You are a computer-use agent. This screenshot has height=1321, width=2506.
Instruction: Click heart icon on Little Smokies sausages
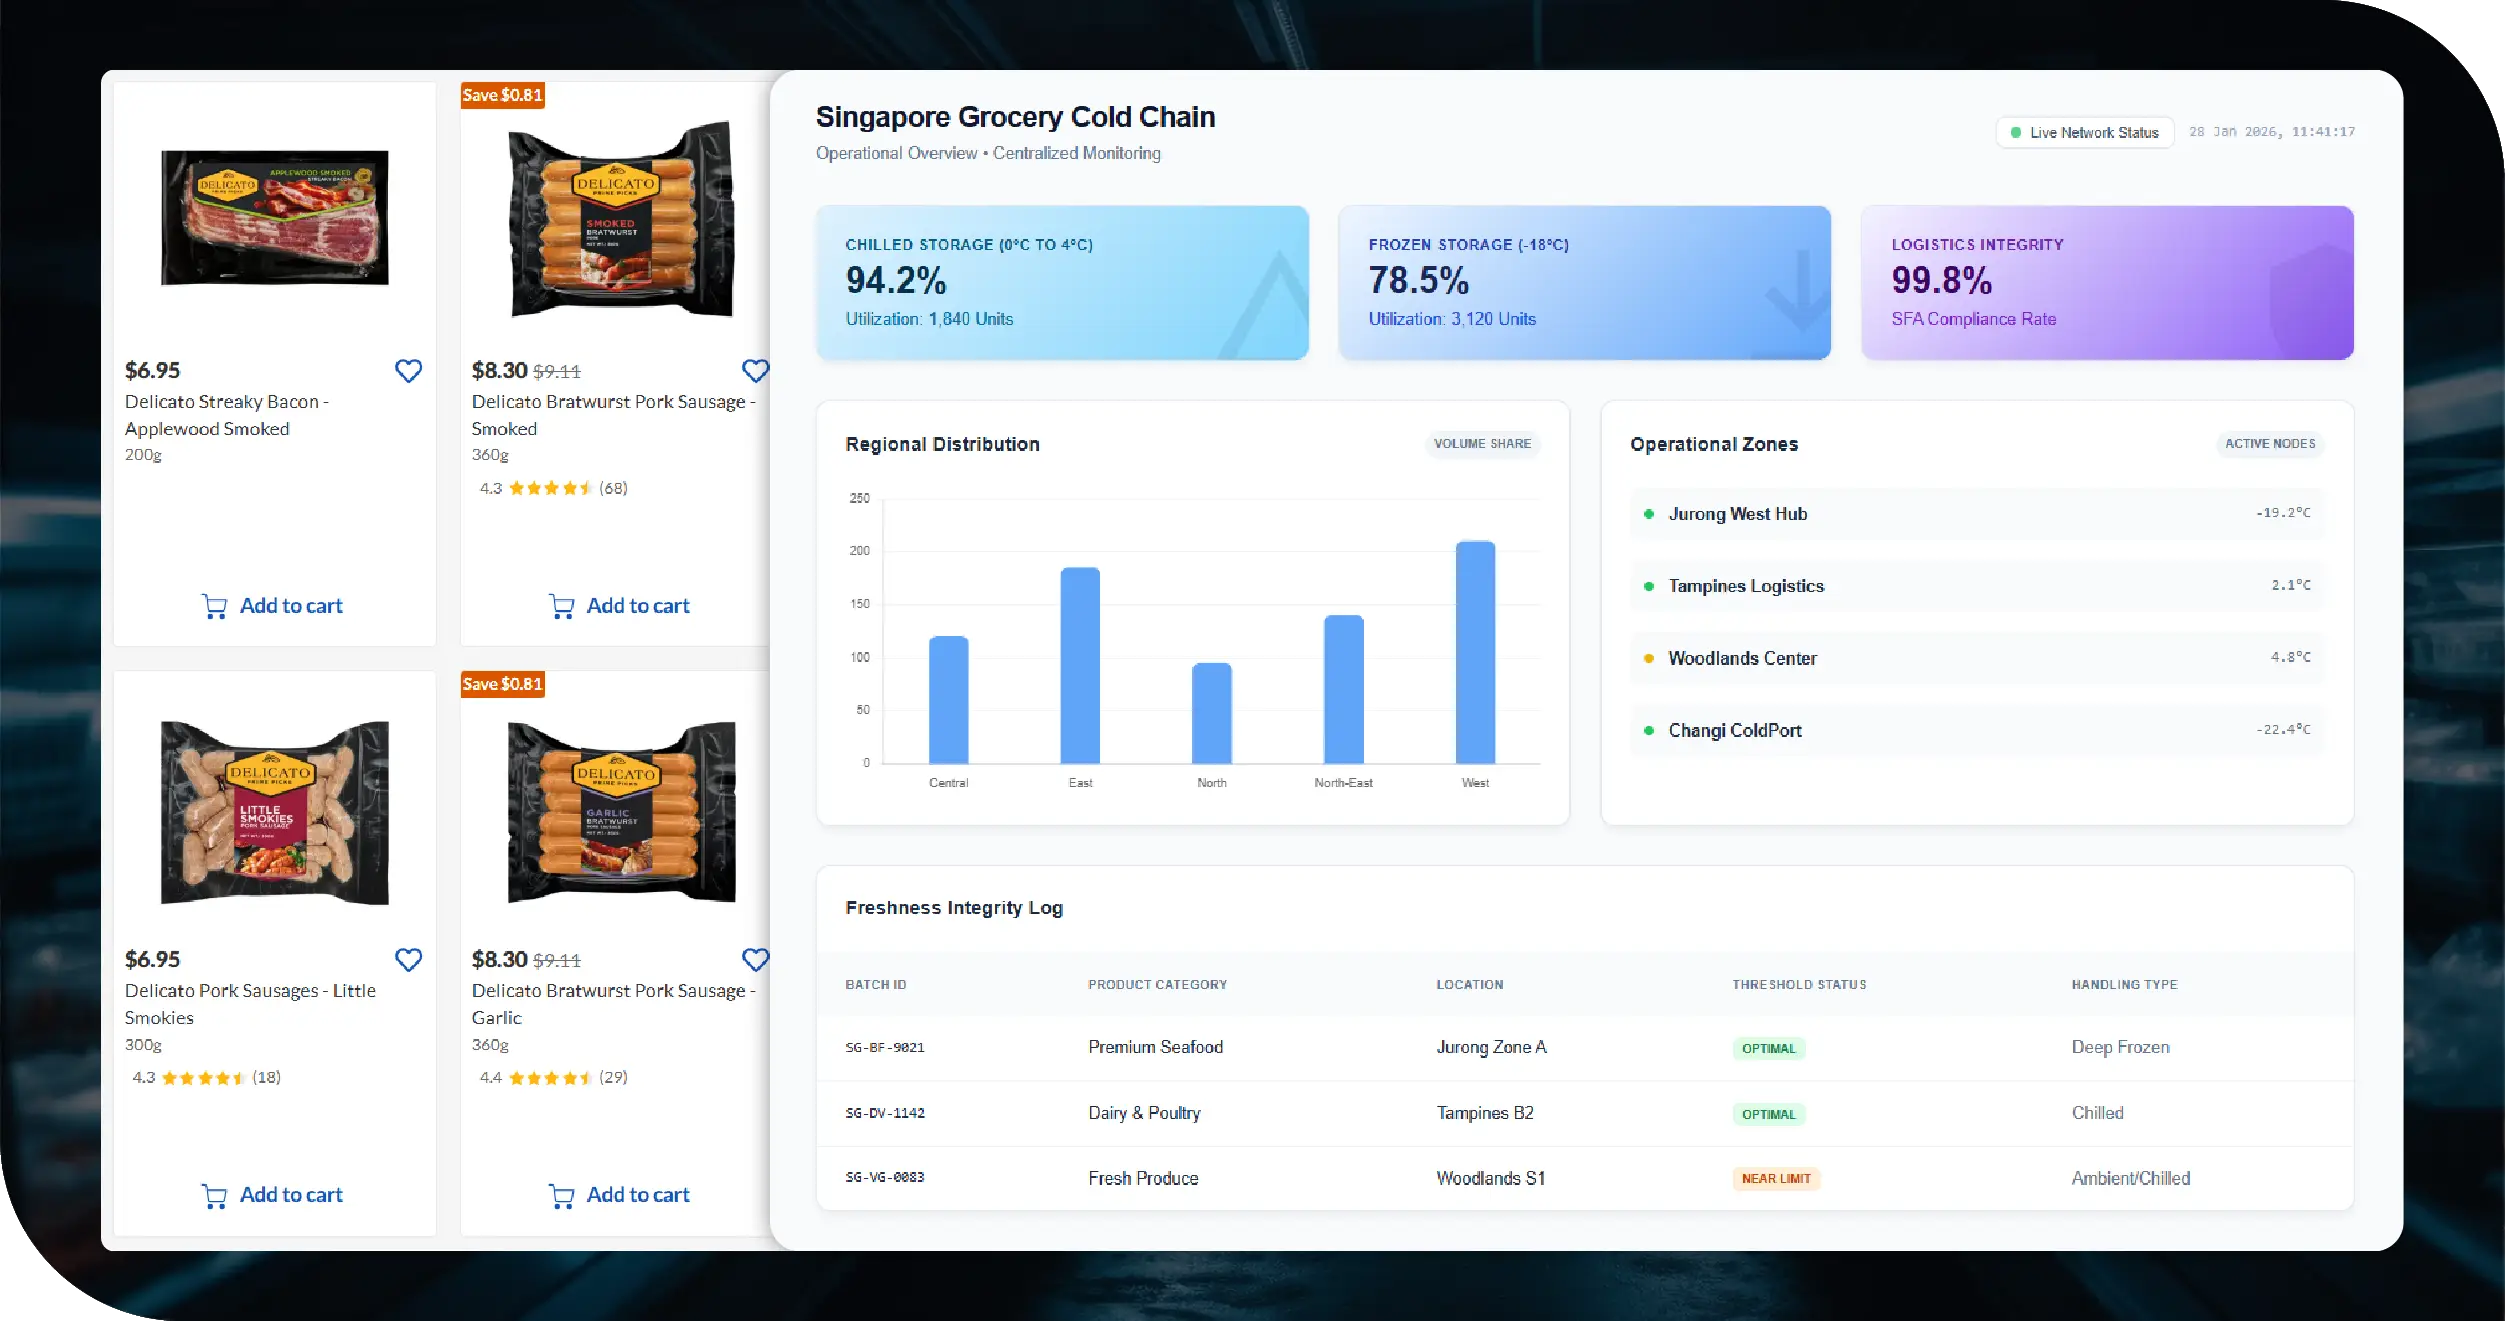pyautogui.click(x=408, y=960)
